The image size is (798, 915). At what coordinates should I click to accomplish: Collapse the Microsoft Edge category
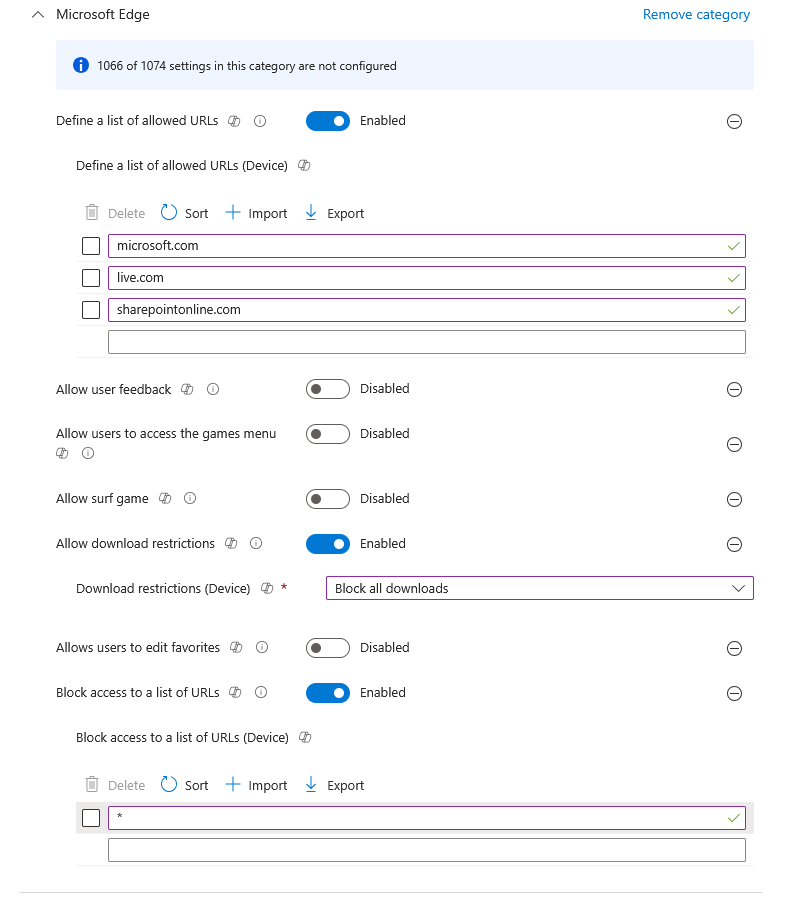[x=38, y=15]
